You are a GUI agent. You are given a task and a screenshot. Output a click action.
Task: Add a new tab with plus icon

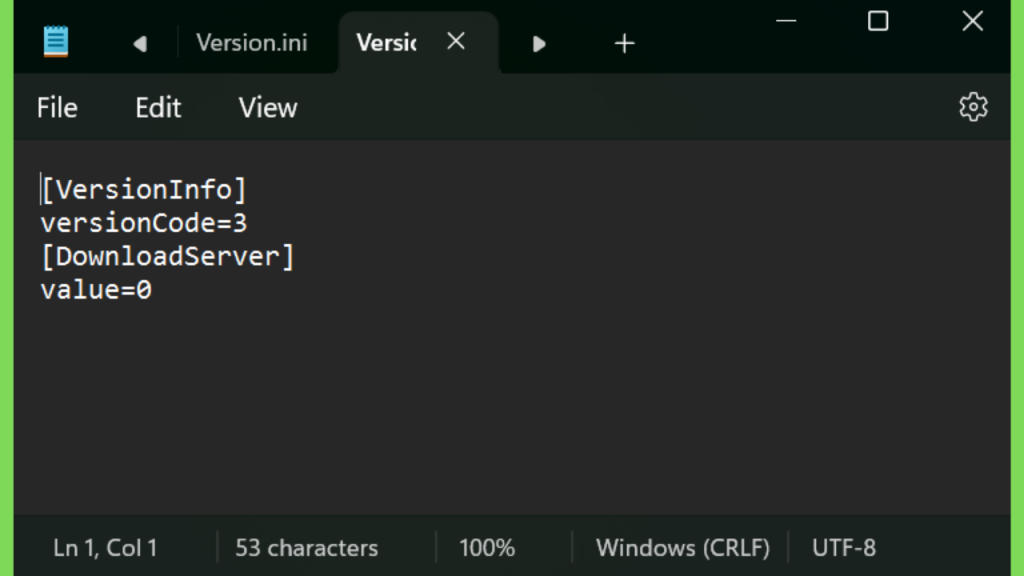(624, 44)
